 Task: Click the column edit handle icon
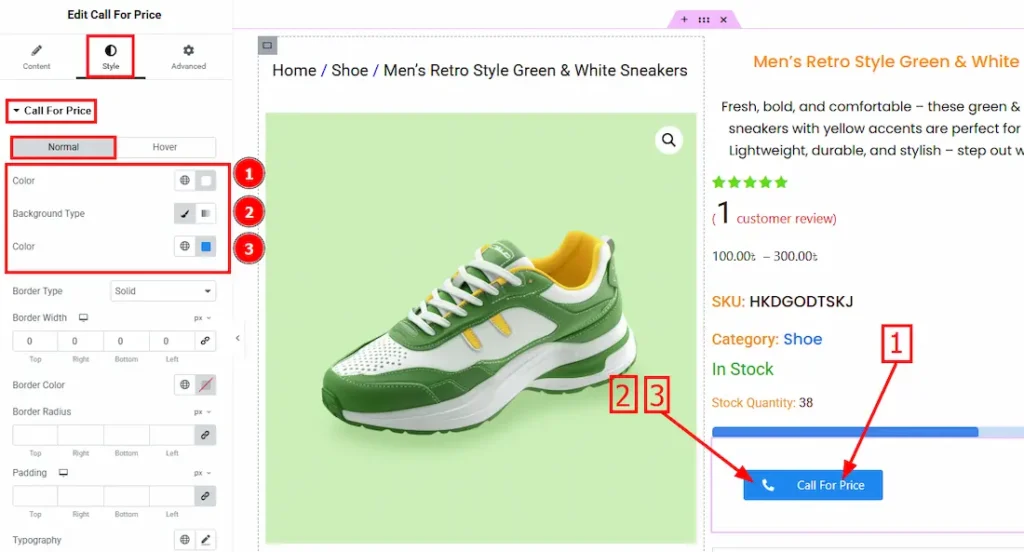[x=267, y=45]
